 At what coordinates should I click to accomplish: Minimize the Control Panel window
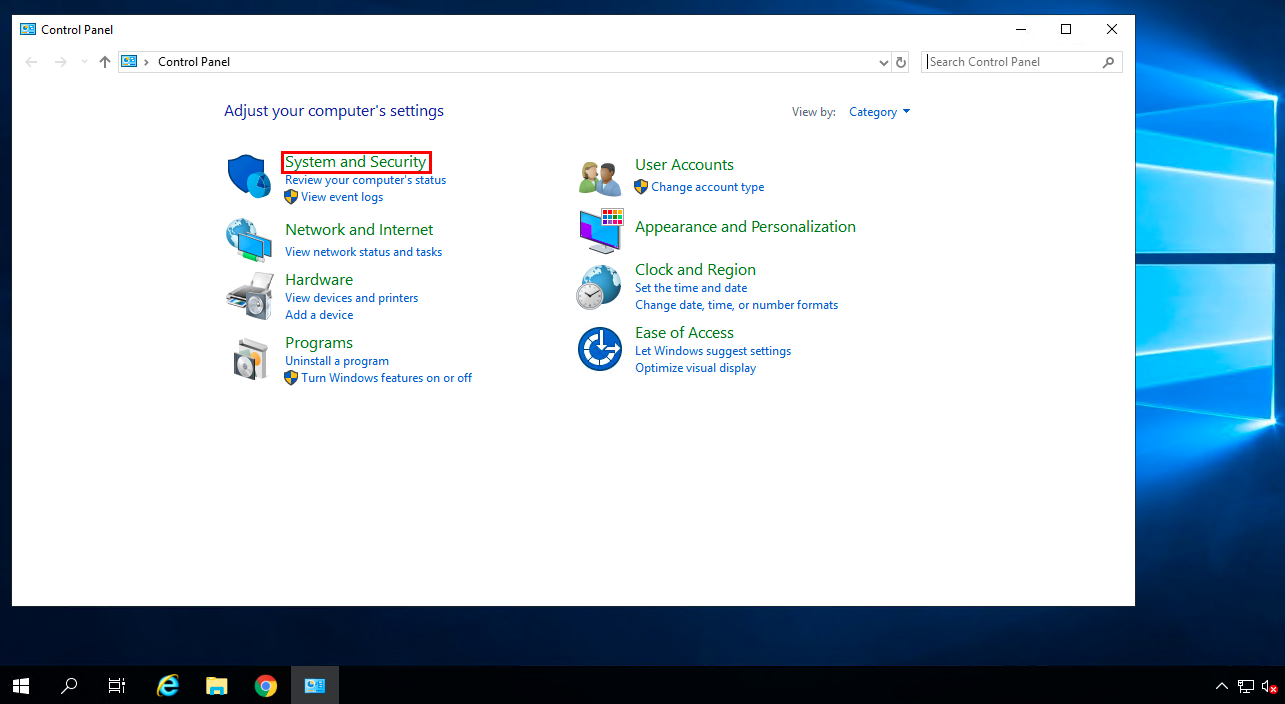tap(1020, 29)
